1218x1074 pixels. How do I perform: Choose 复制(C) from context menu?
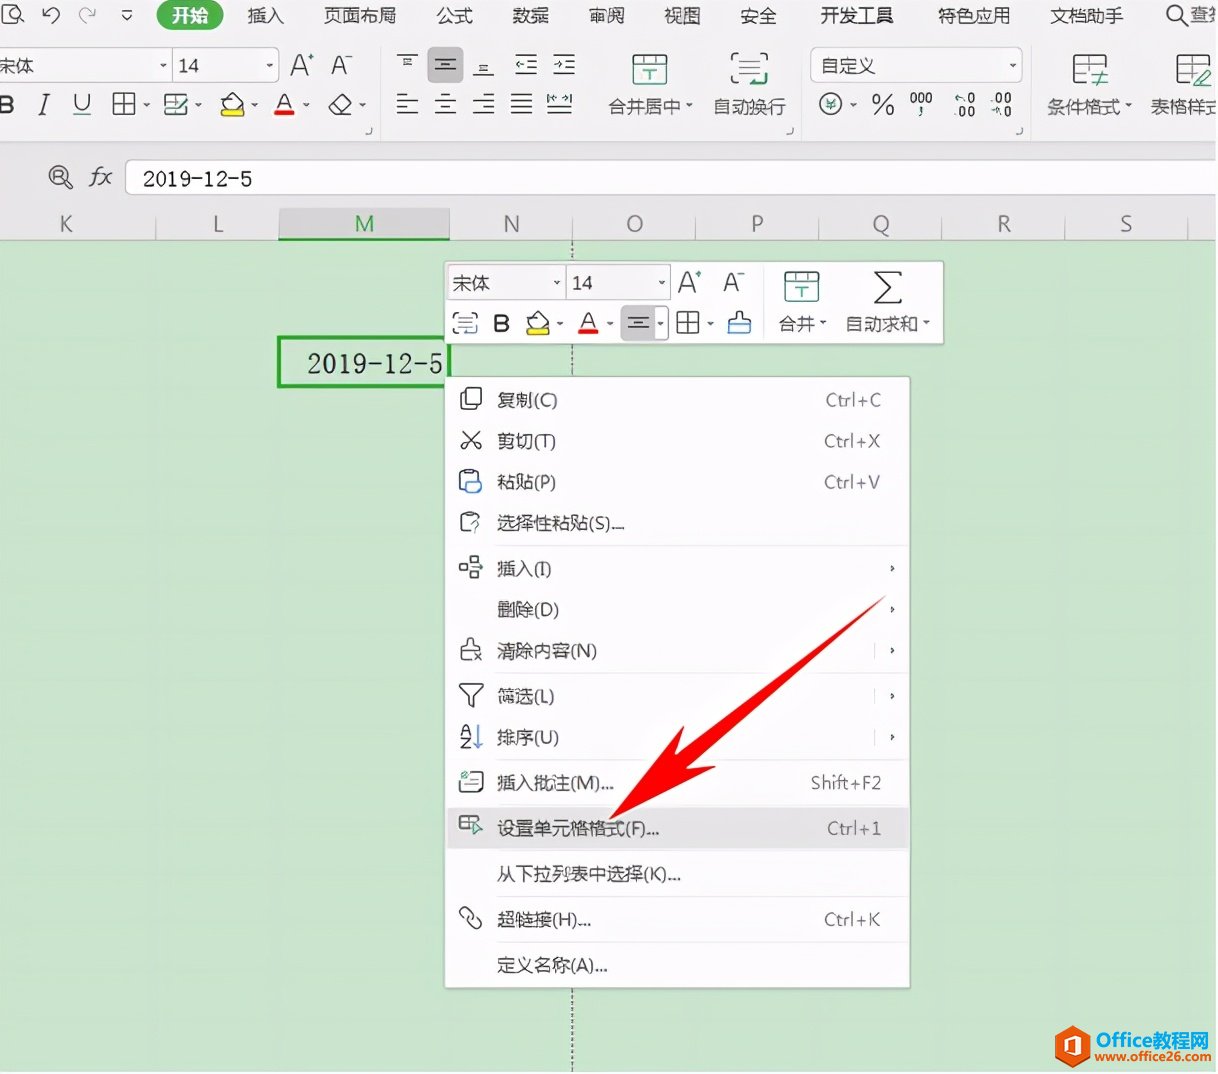pyautogui.click(x=677, y=400)
